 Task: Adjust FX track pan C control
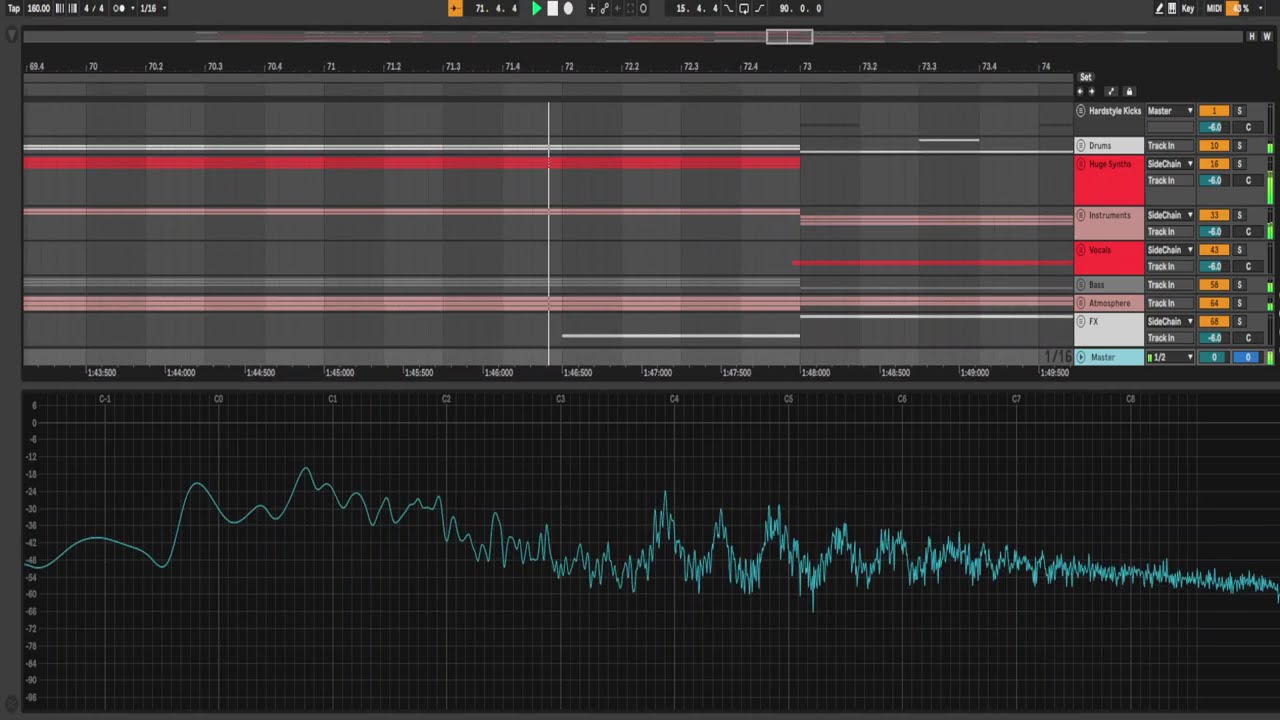(x=1248, y=338)
